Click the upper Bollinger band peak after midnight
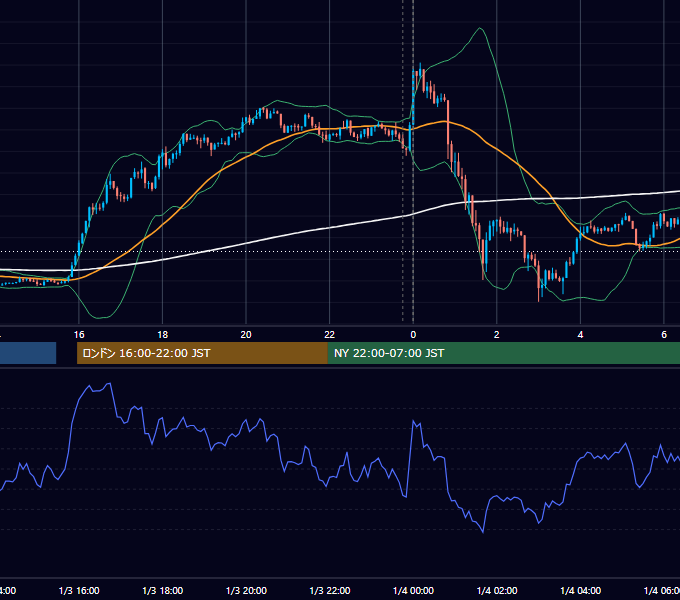 480,29
